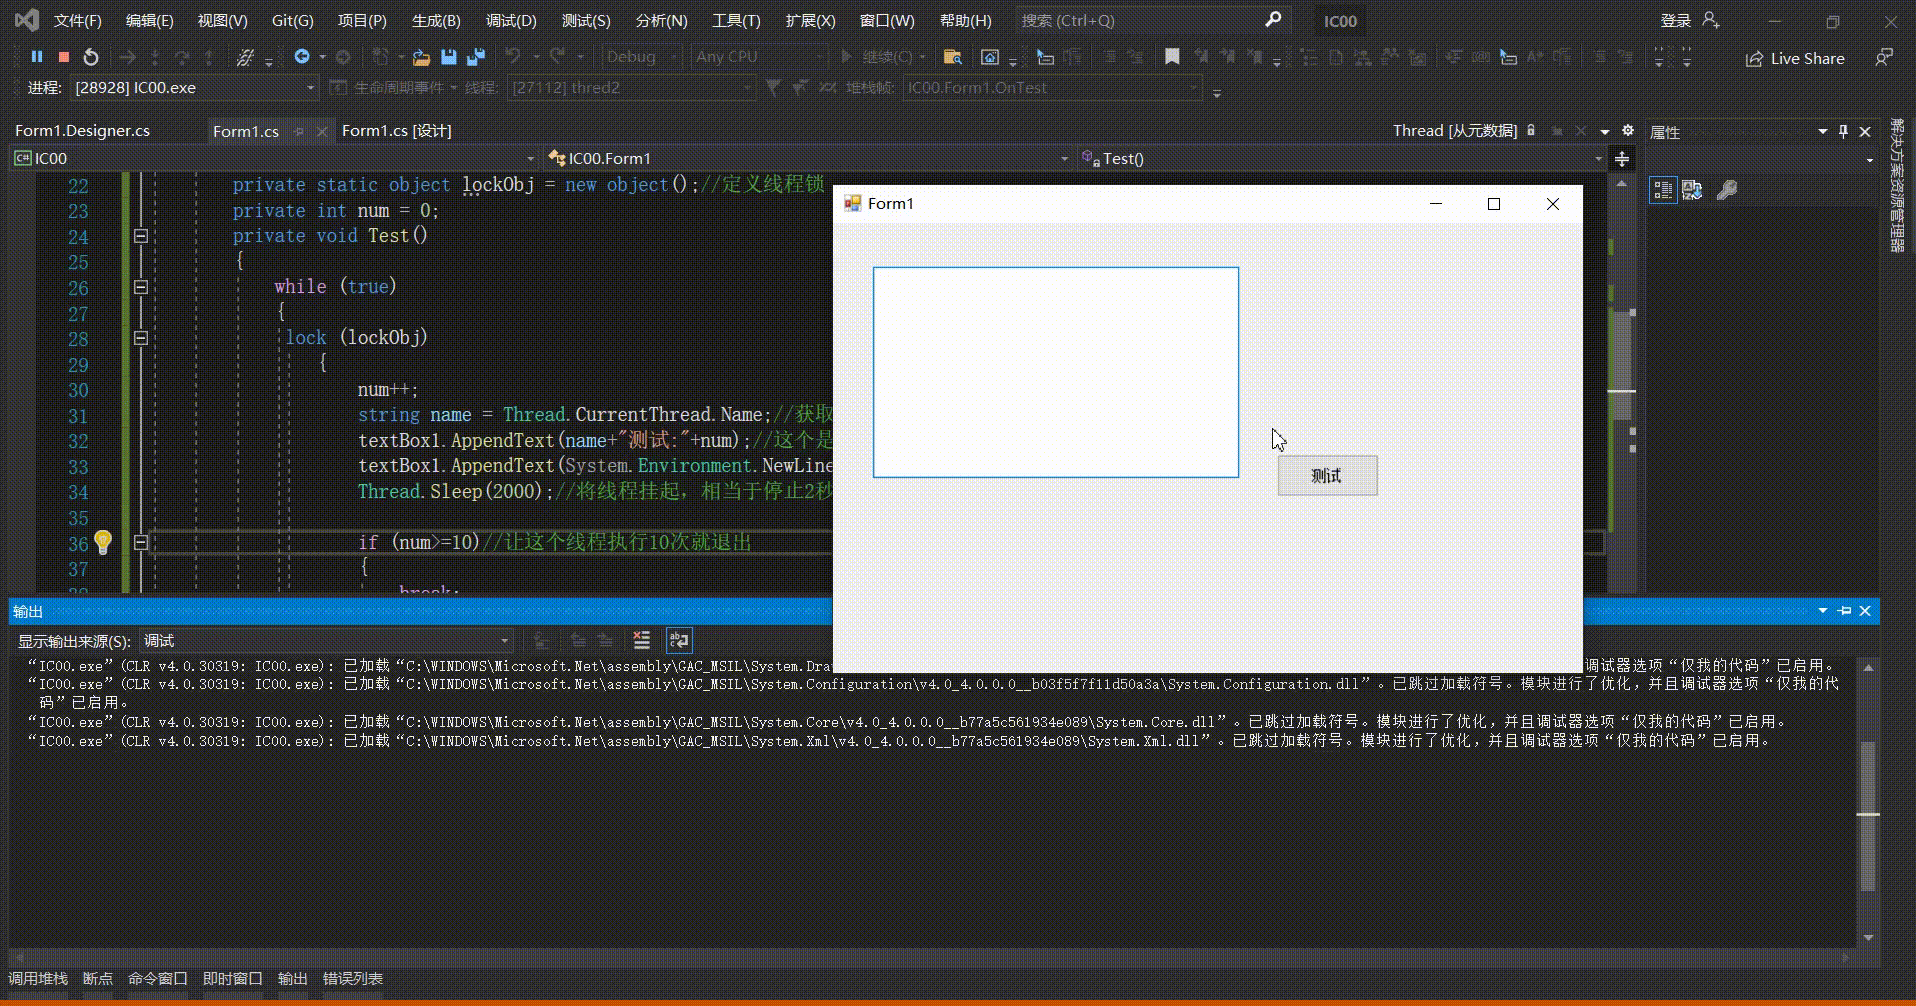Click inside the Form1 text box
This screenshot has height=1006, width=1916.
[x=1056, y=372]
